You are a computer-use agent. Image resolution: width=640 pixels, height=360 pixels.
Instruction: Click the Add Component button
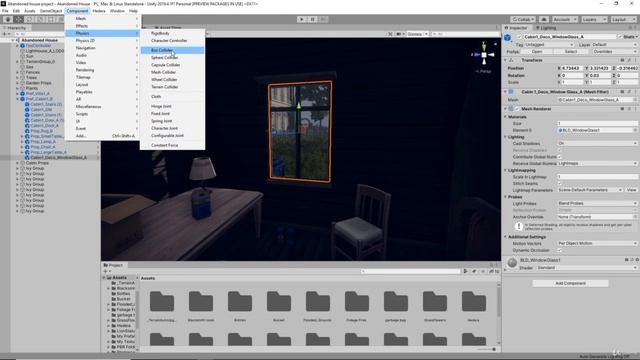click(570, 283)
